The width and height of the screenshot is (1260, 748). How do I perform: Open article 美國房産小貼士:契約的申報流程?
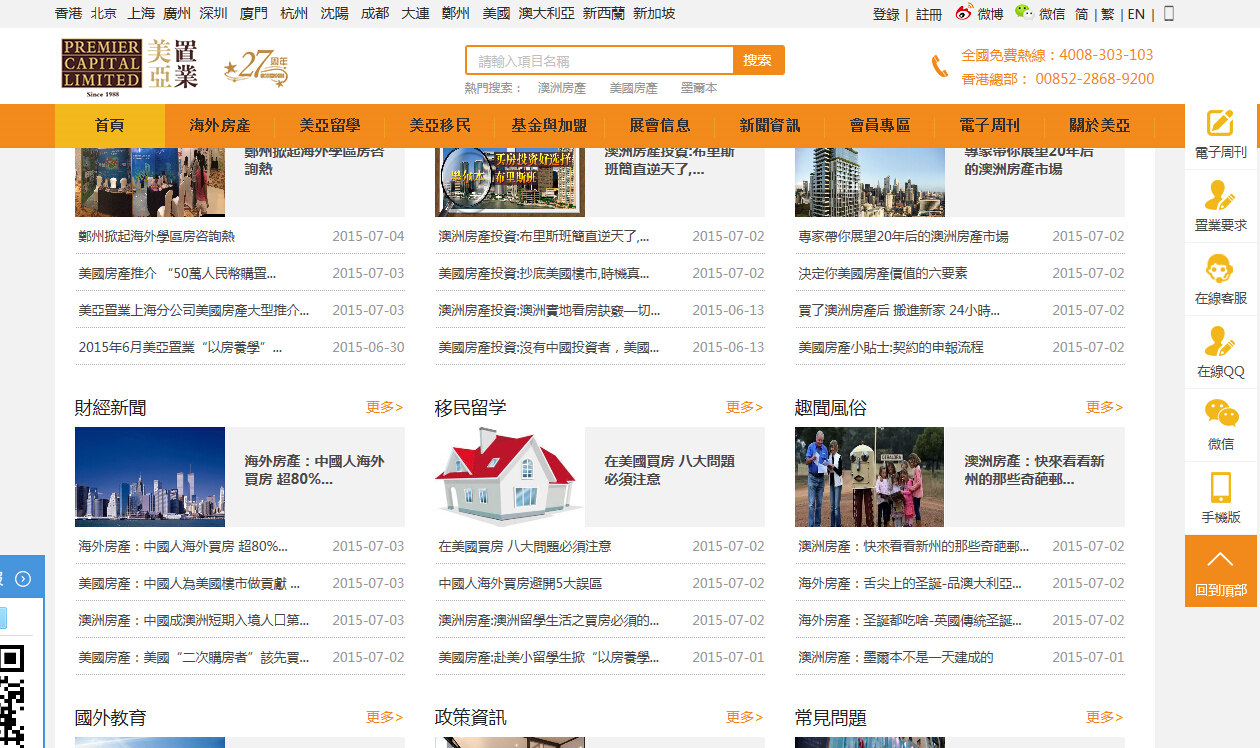891,347
